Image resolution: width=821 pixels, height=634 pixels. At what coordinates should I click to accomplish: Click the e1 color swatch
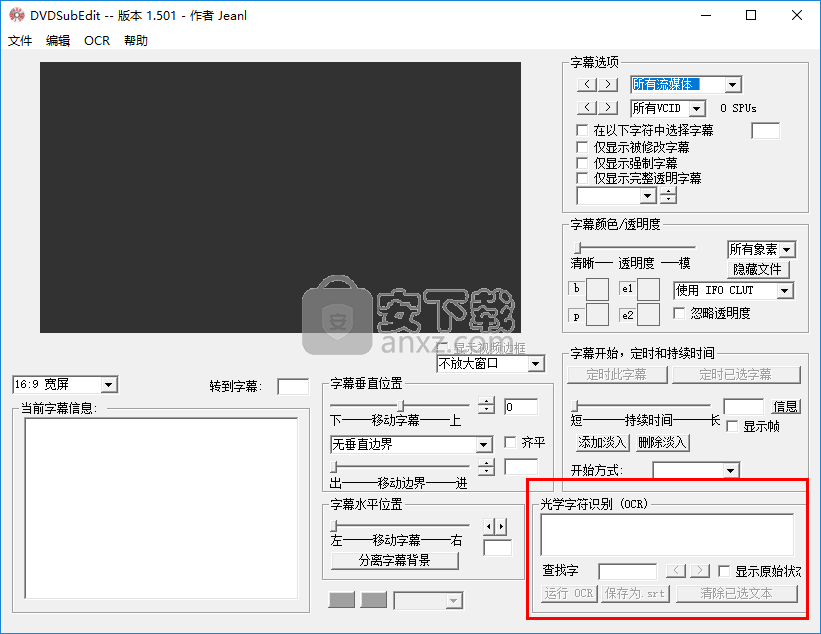pyautogui.click(x=648, y=290)
